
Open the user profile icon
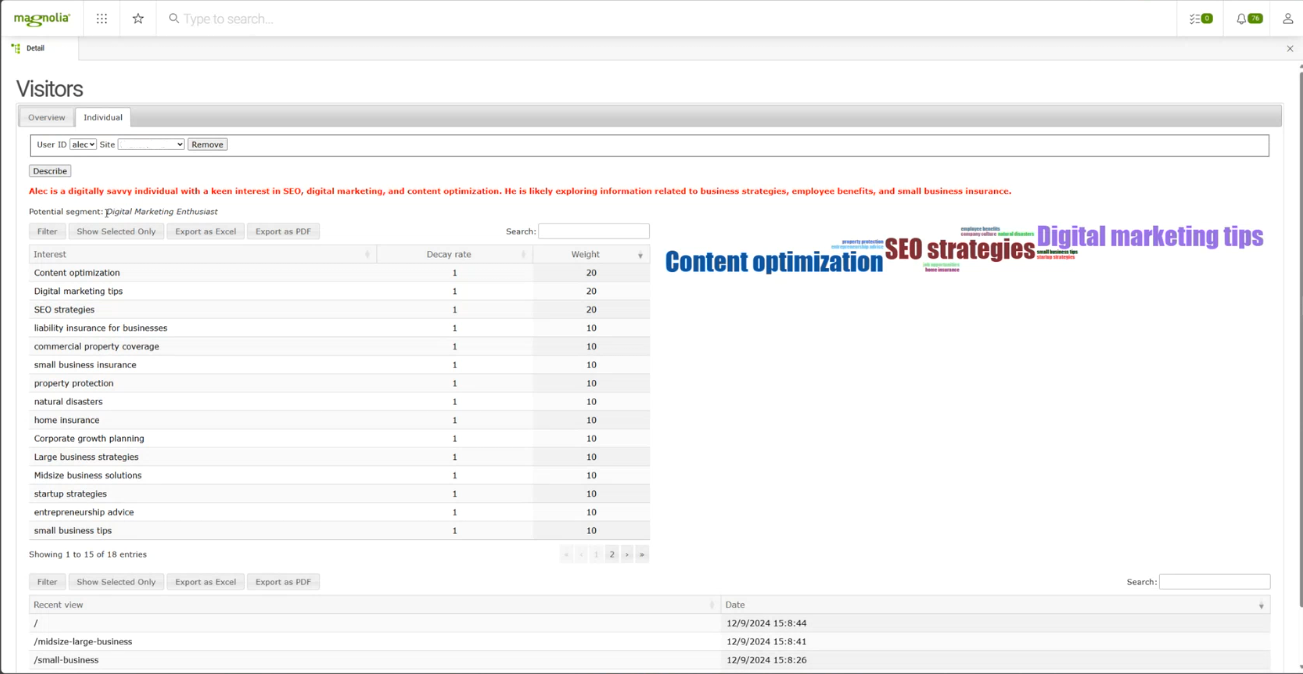(x=1288, y=19)
